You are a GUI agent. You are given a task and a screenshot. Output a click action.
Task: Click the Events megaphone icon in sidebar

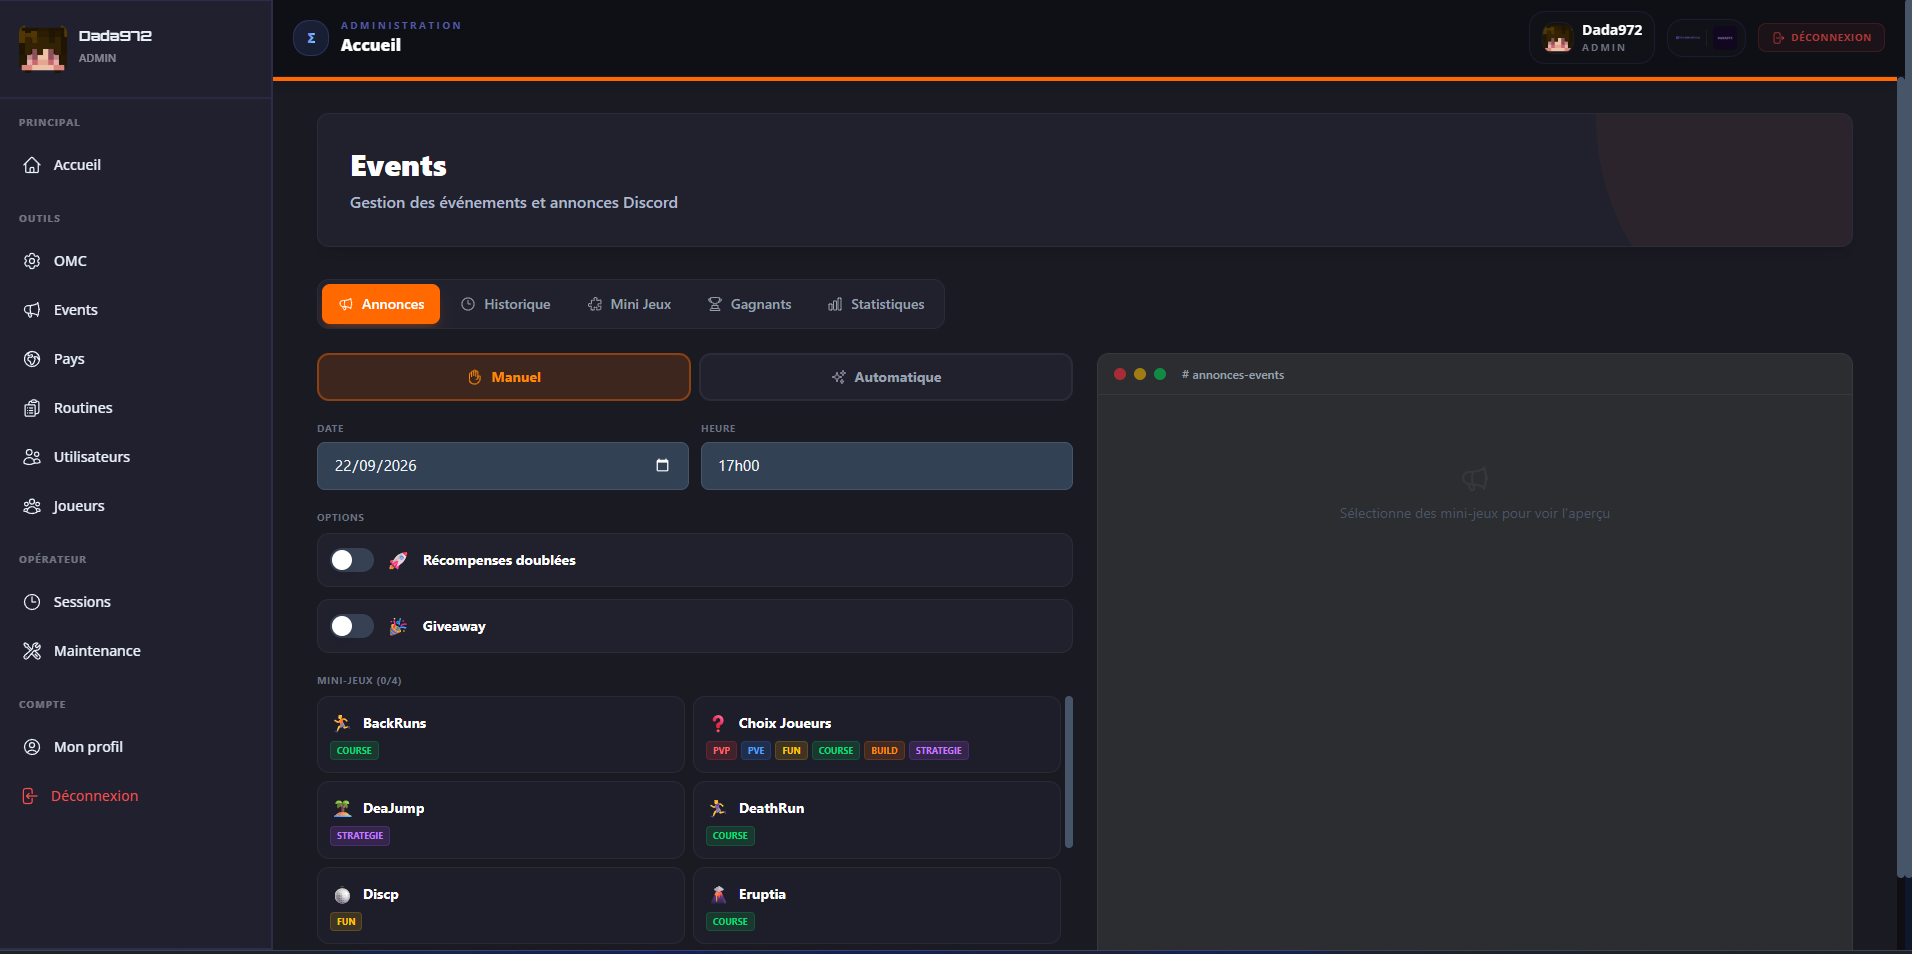pyautogui.click(x=32, y=310)
